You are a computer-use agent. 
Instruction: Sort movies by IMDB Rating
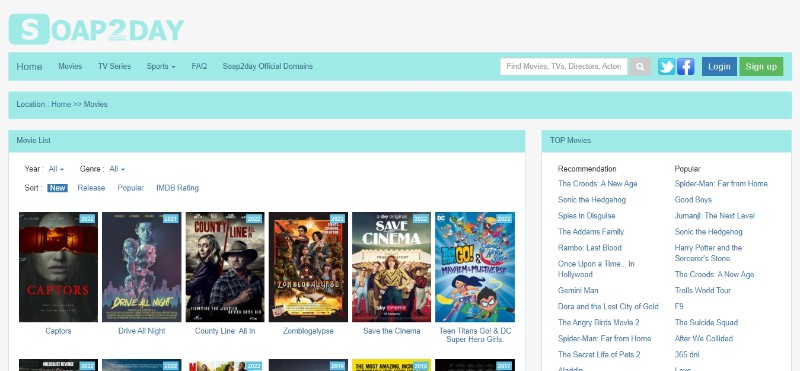pos(178,188)
